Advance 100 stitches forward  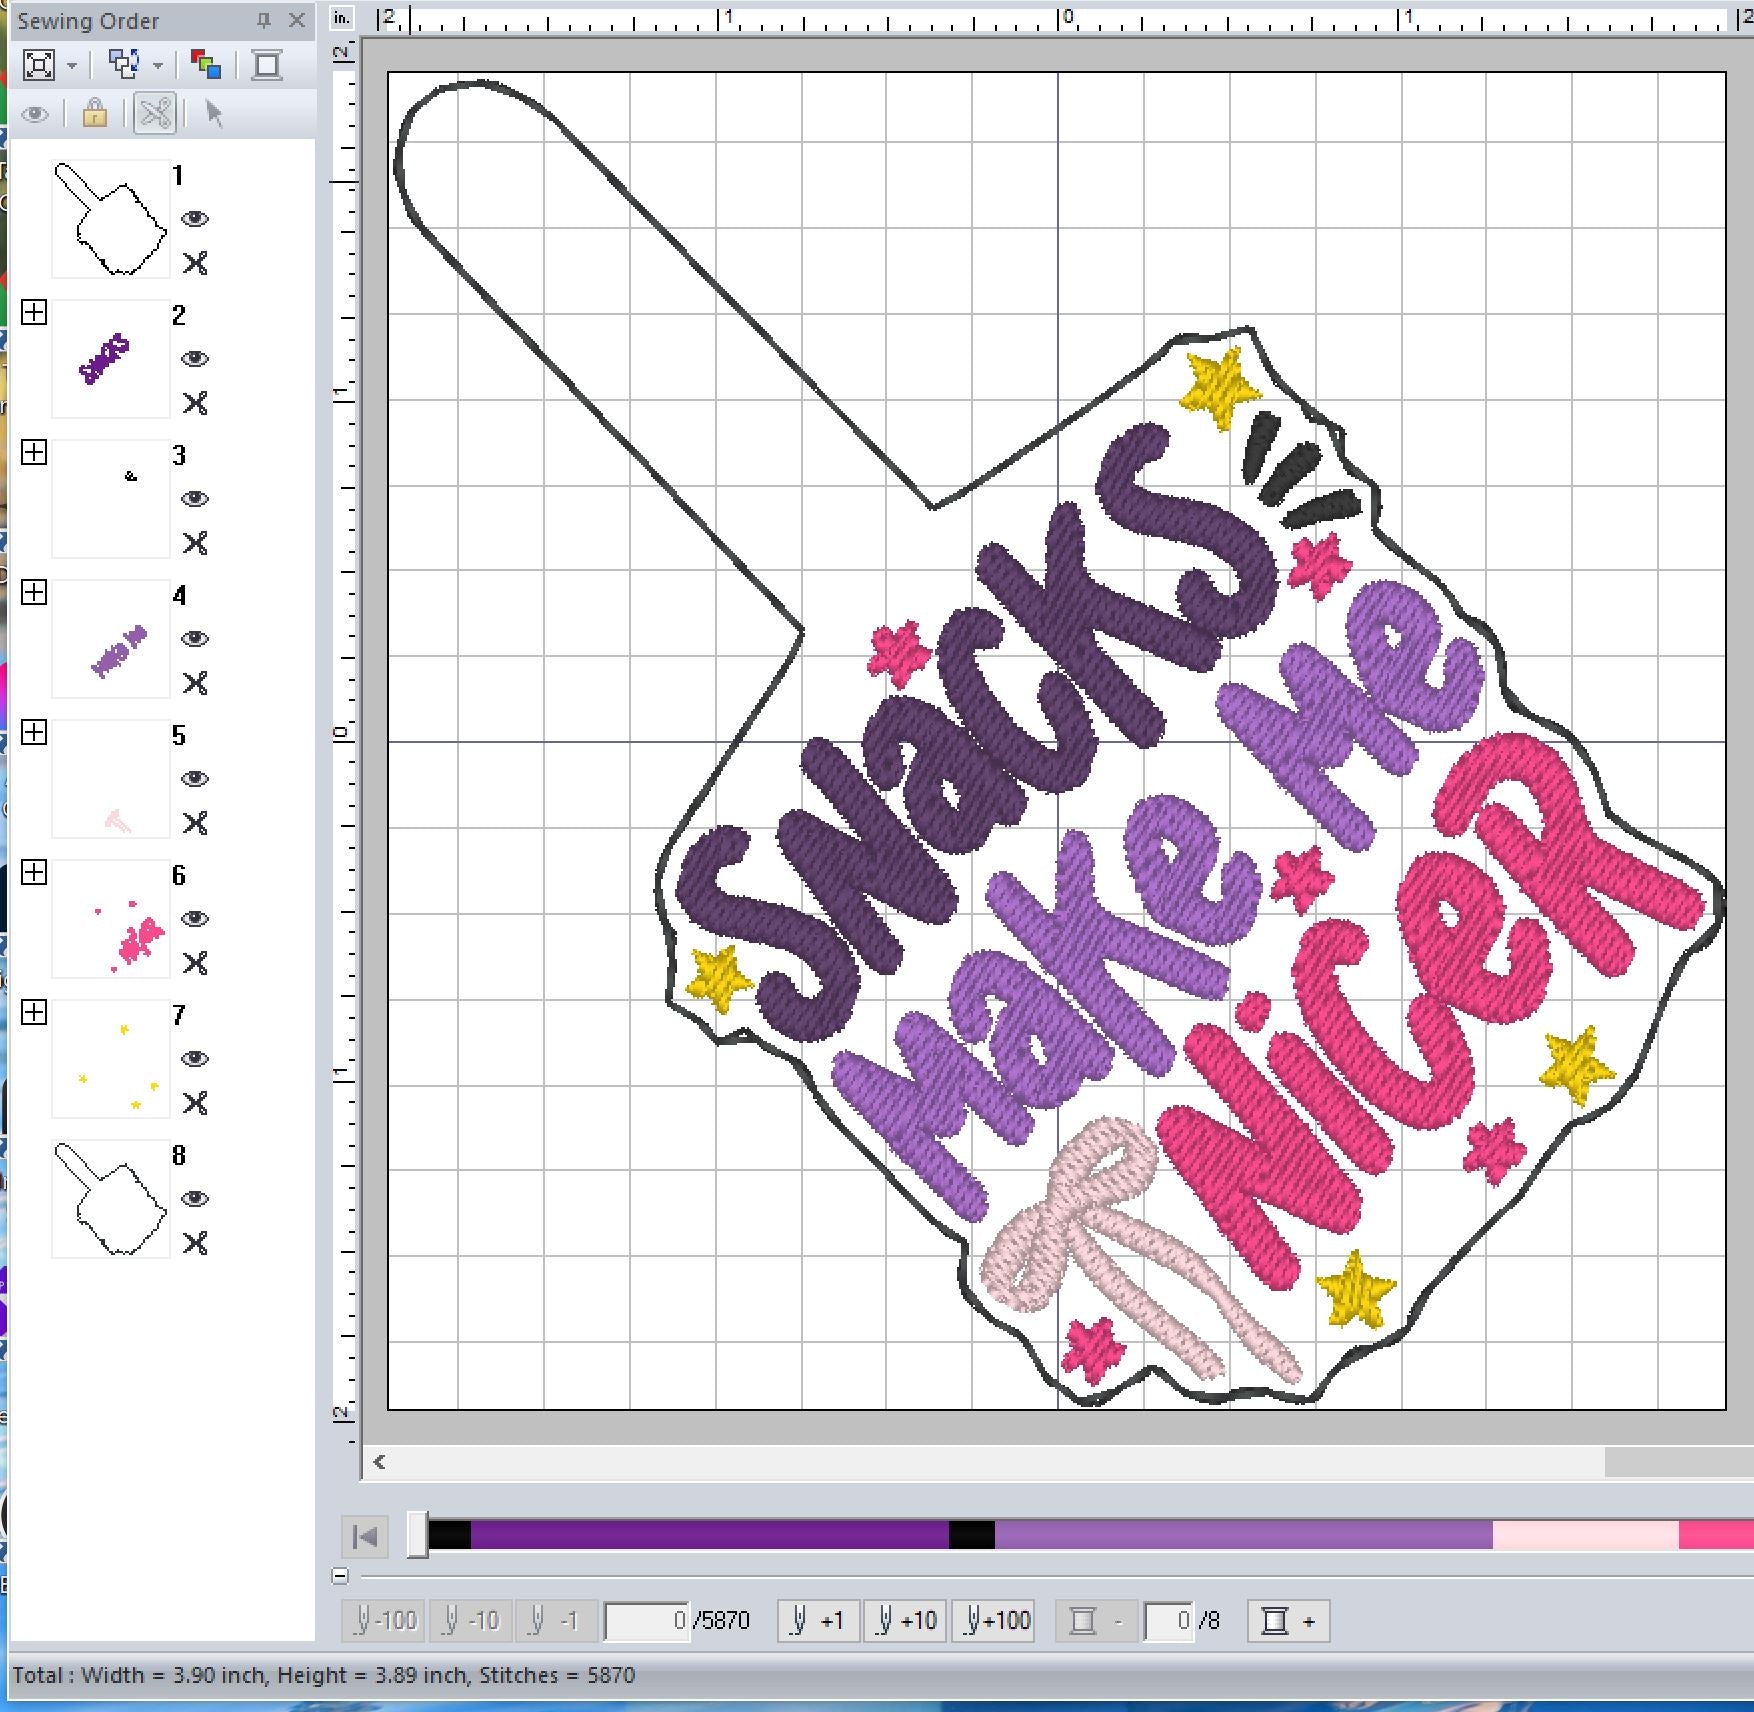click(x=993, y=1620)
